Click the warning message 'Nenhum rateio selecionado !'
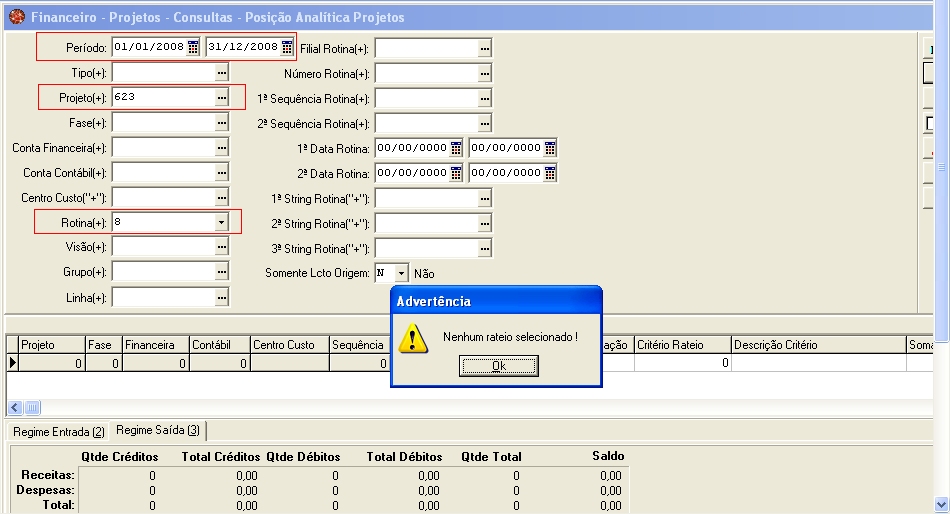The height and width of the screenshot is (514, 950). (x=510, y=337)
